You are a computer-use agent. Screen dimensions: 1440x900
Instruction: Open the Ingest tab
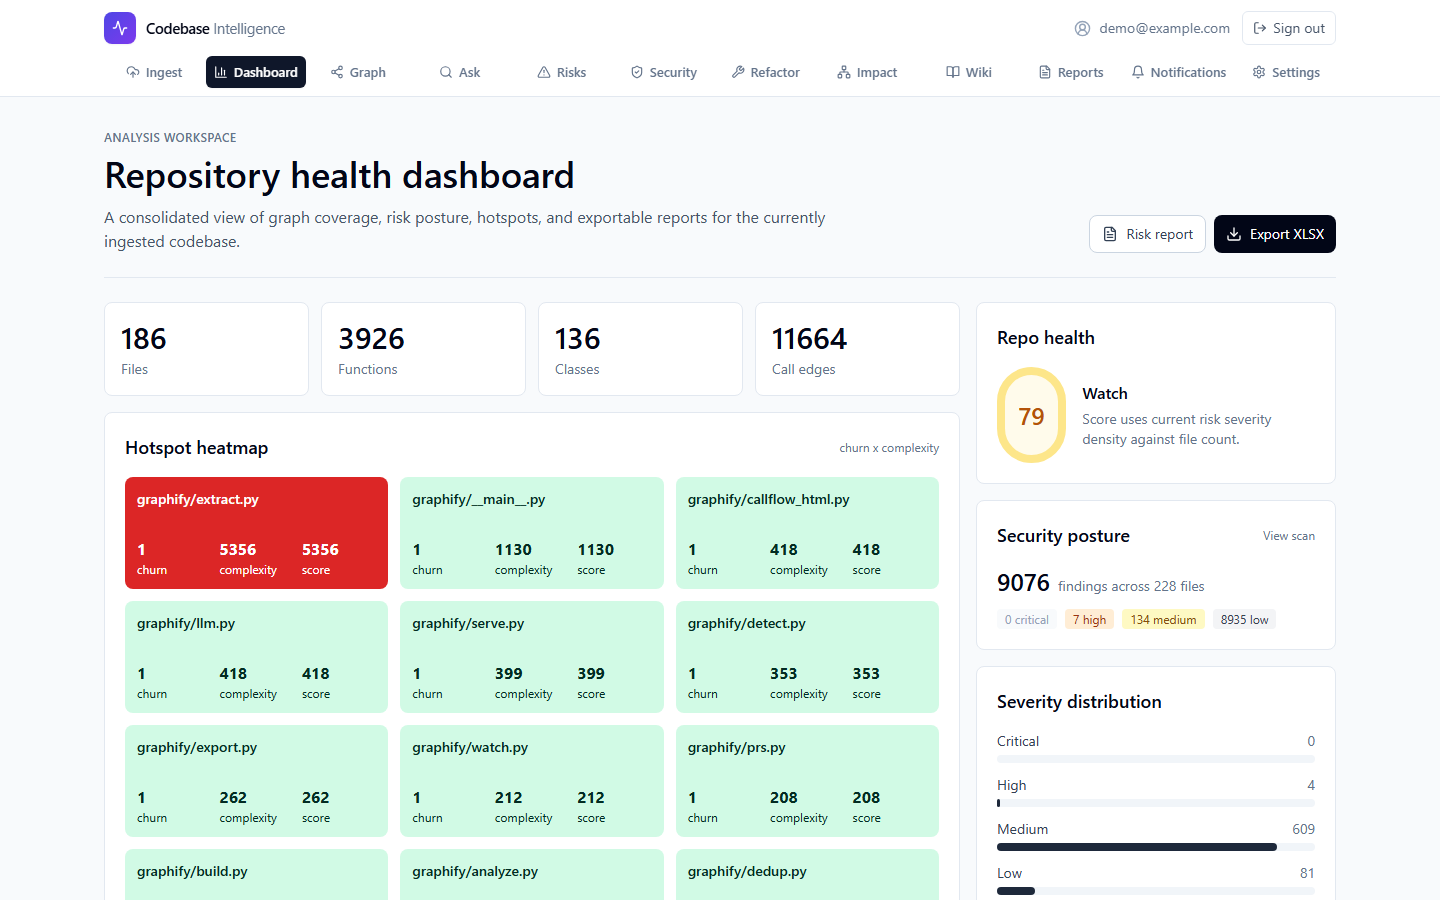point(154,72)
